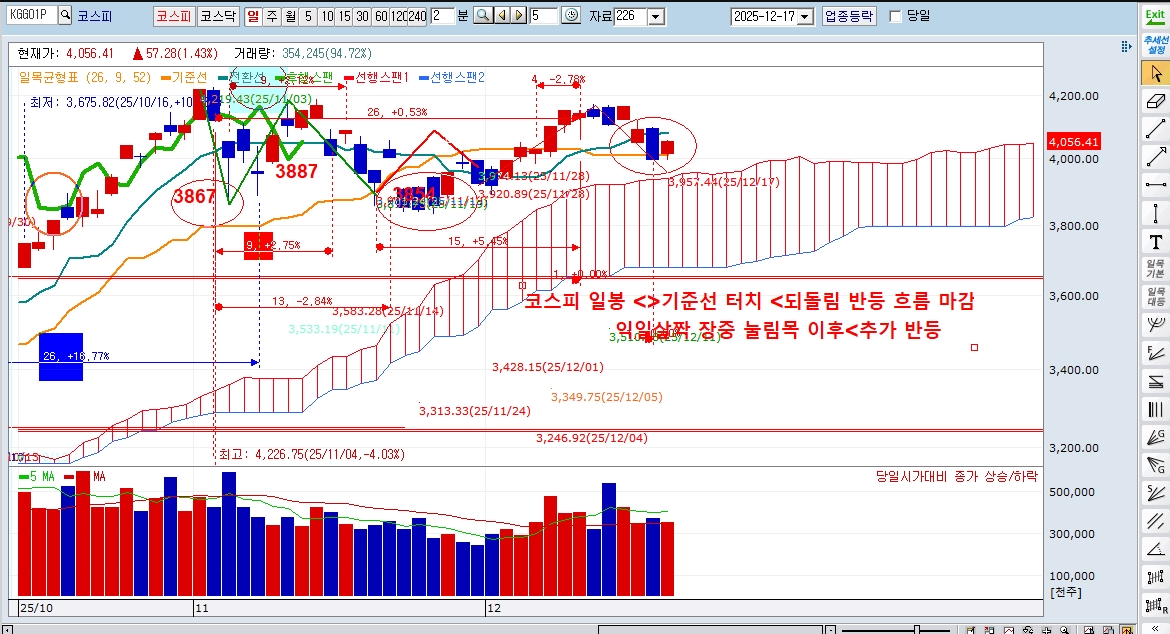The height and width of the screenshot is (634, 1170).
Task: Open the clock settings icon in toolbar
Action: (x=571, y=16)
